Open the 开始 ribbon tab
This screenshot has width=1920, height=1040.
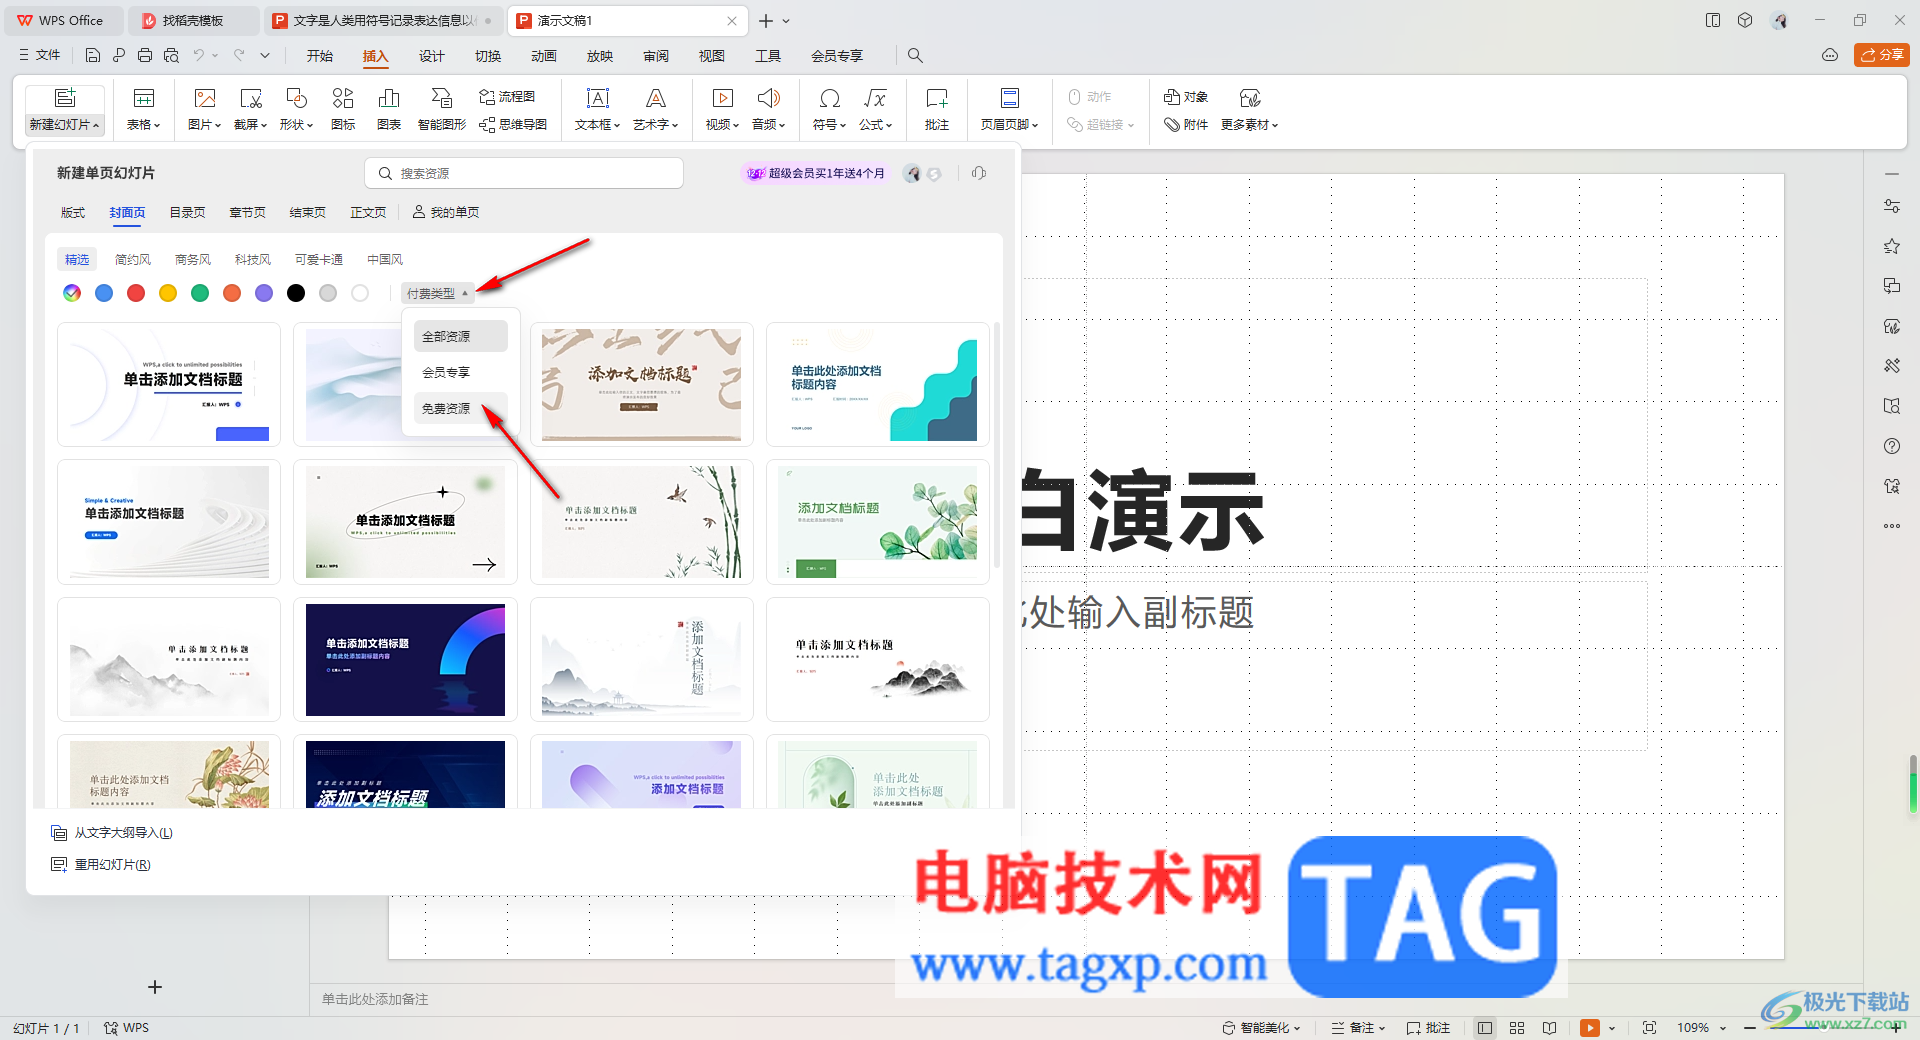point(320,56)
